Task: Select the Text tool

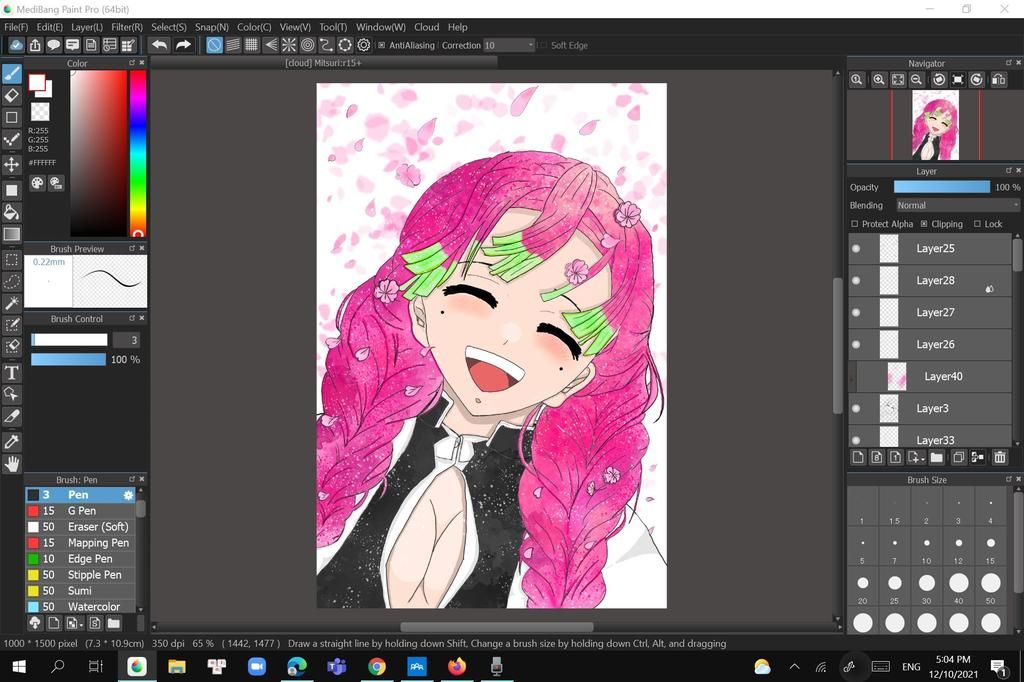Action: pos(12,372)
